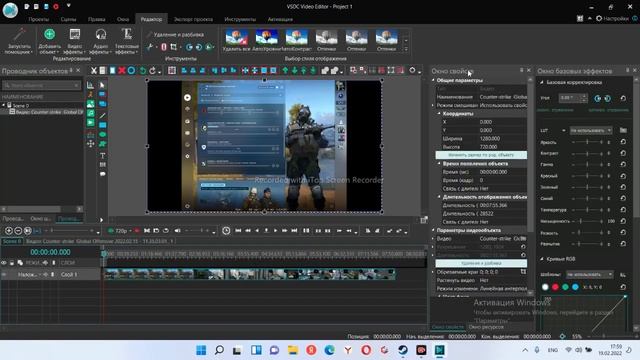Viewport: 640px width, 360px height.
Task: Expand the Scene 0 tree node
Action: 4,105
